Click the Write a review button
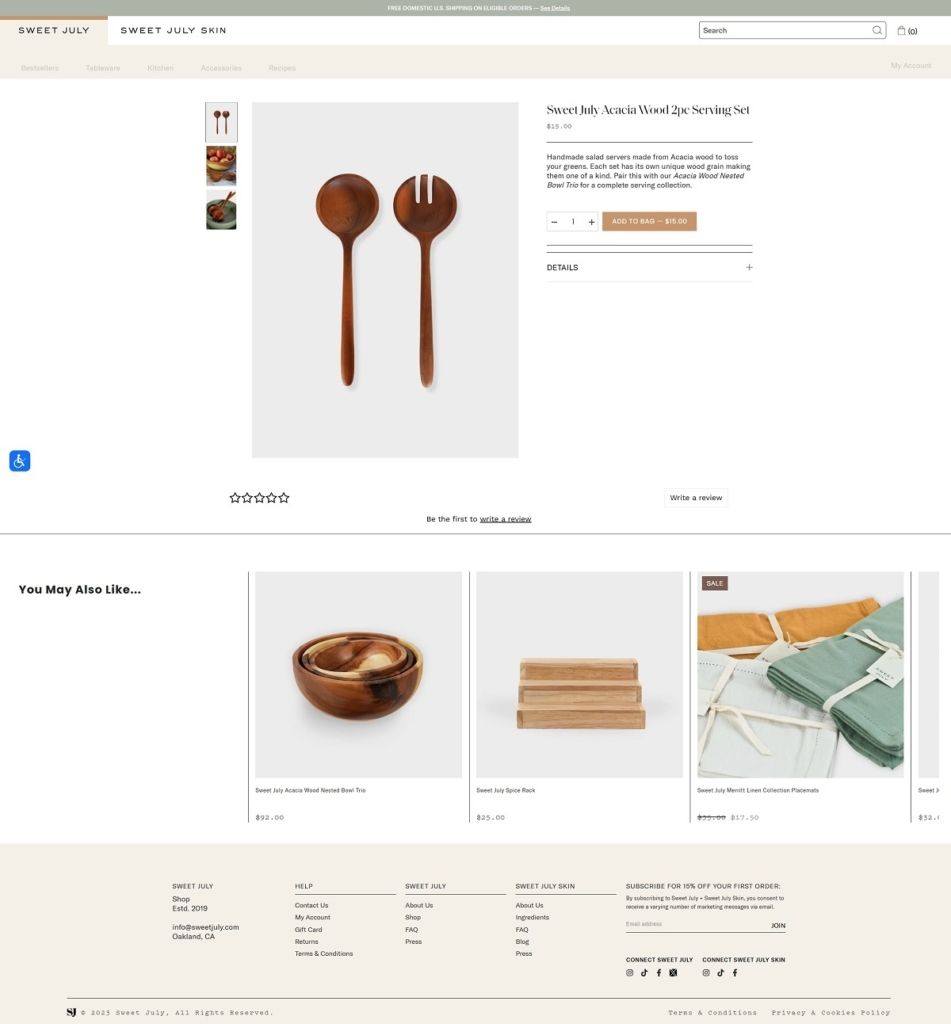Screen dimensions: 951x1024 pos(696,498)
